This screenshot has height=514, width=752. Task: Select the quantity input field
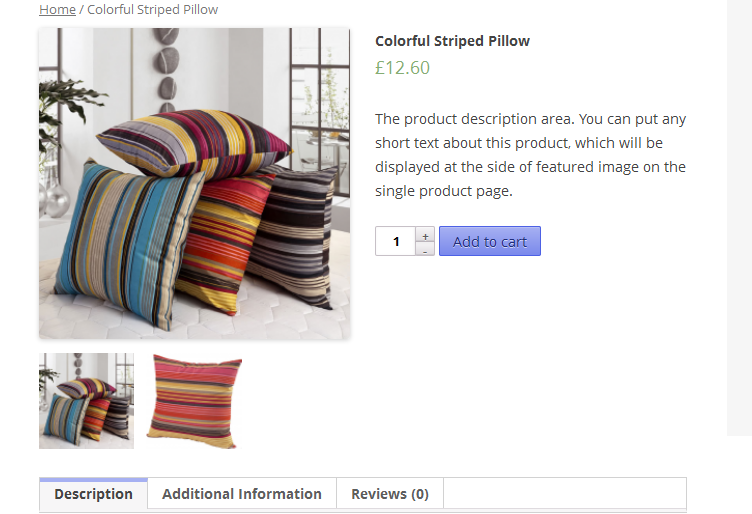pos(395,241)
